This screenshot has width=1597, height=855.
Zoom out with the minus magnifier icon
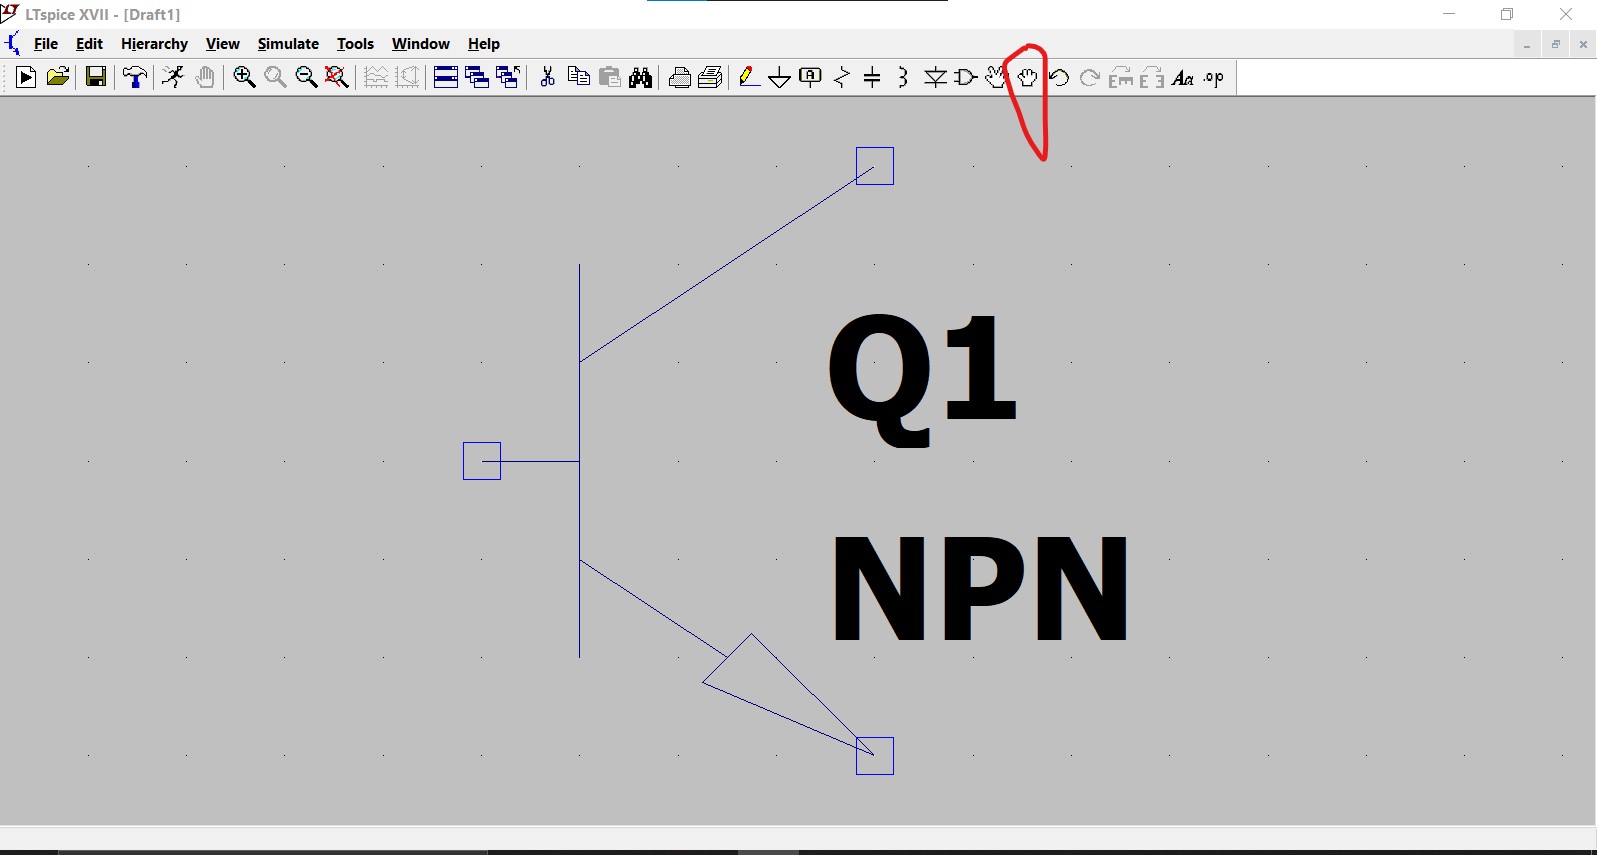tap(306, 78)
